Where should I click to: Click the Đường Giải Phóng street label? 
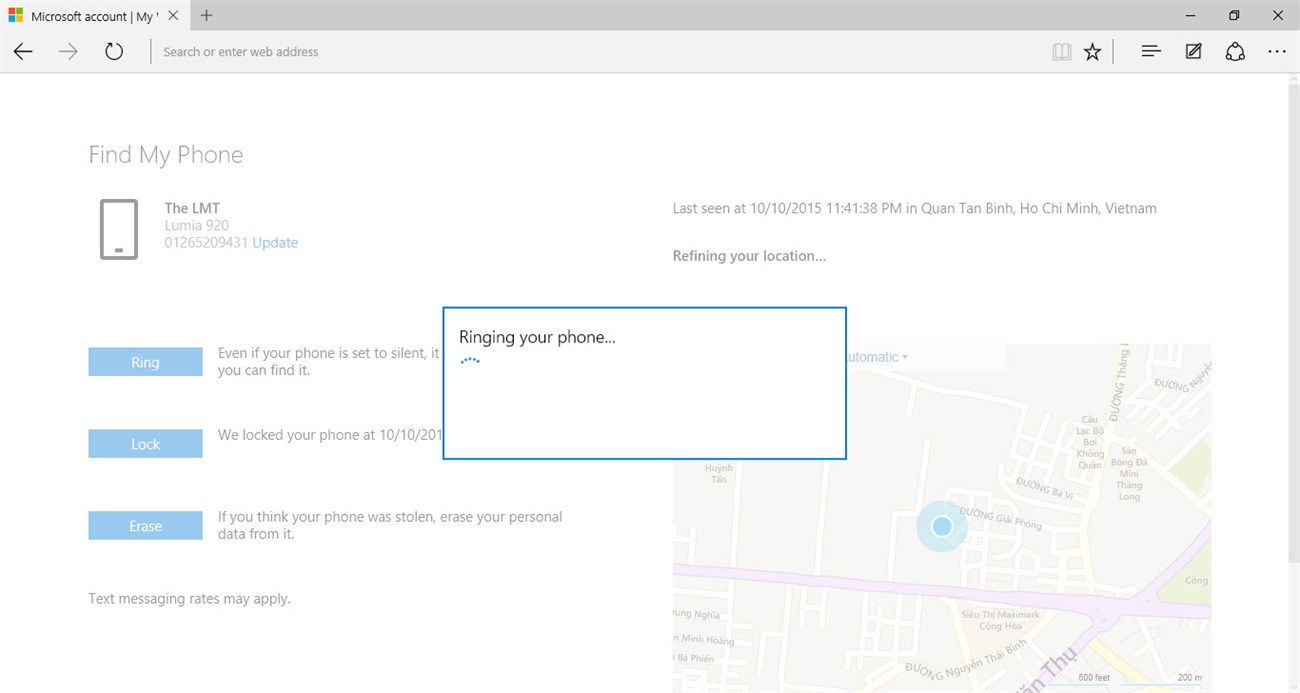pyautogui.click(x=1000, y=518)
